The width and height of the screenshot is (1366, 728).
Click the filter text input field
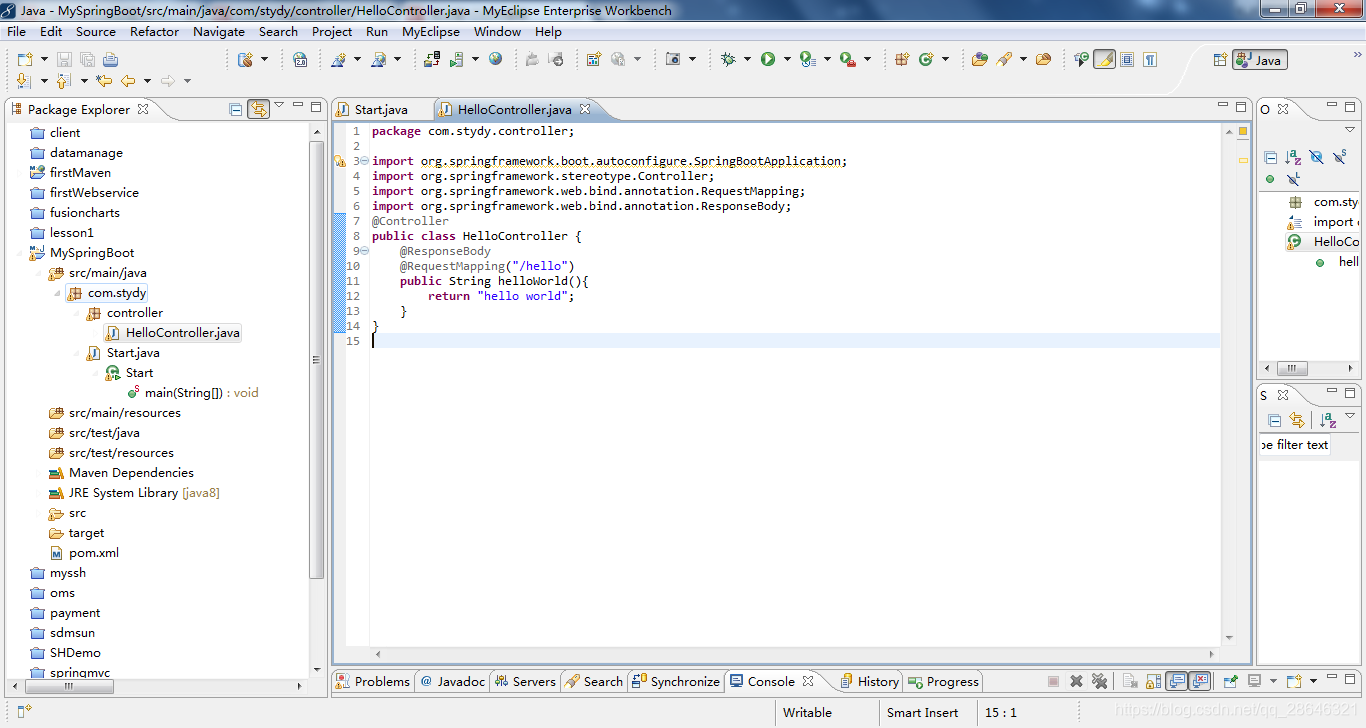tap(1296, 445)
